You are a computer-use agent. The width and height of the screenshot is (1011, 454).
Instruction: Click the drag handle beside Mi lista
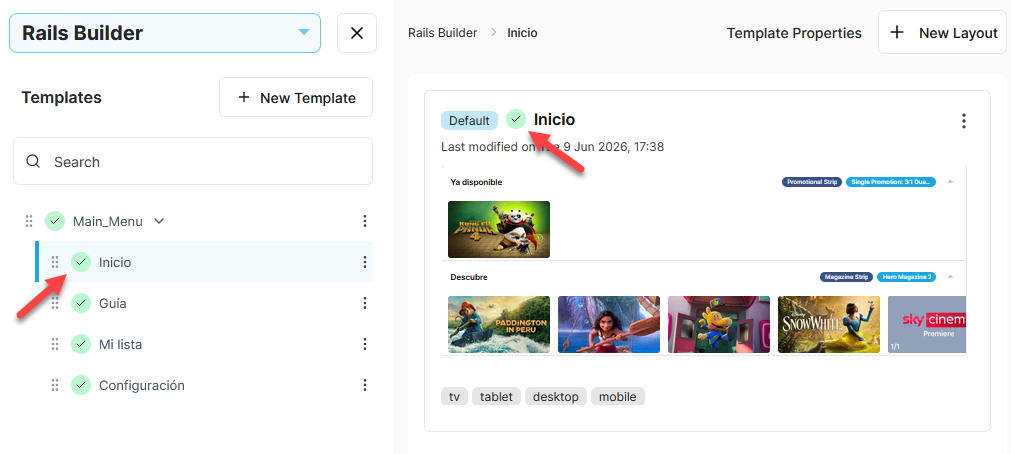pos(55,344)
